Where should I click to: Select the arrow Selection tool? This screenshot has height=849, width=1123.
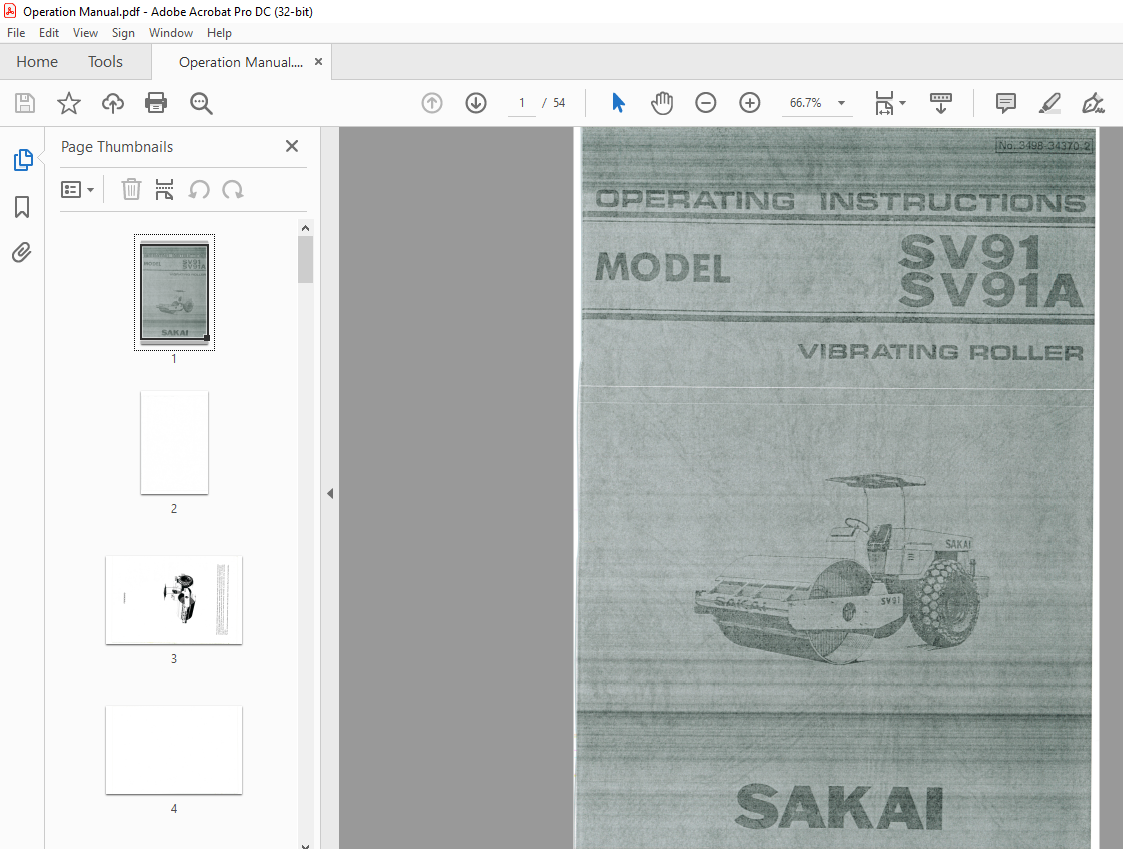coord(619,103)
